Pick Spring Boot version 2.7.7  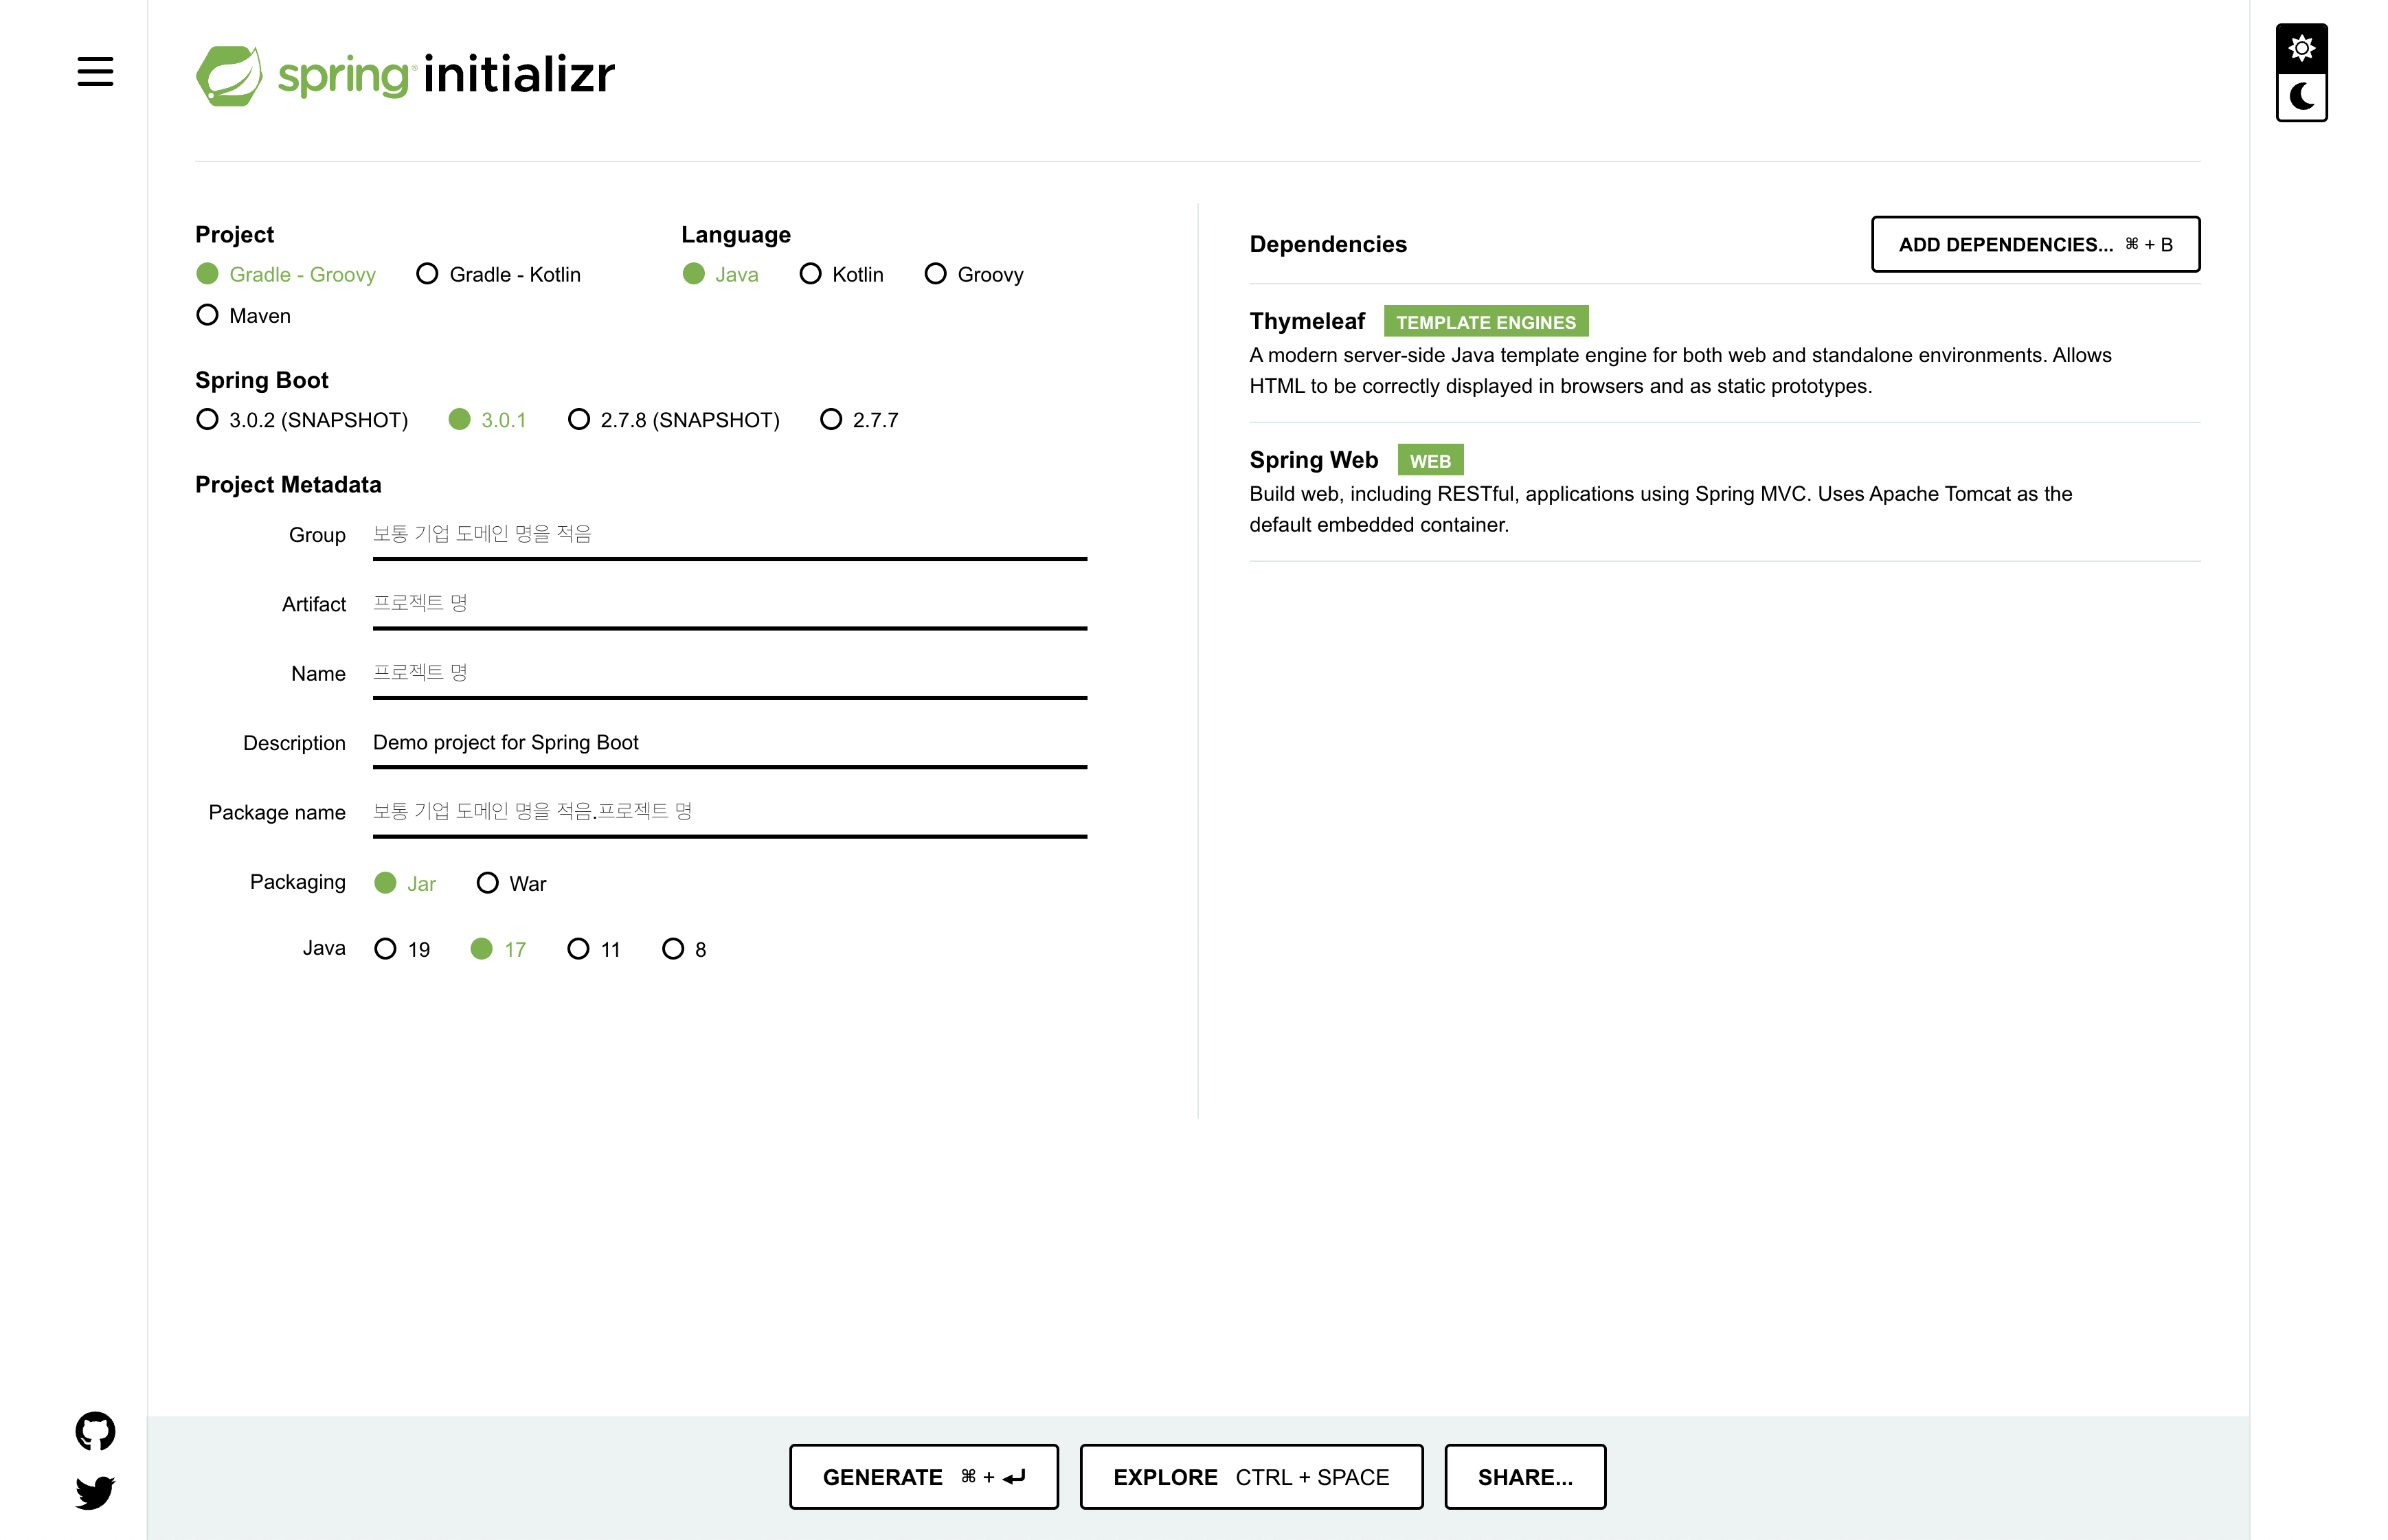tap(830, 420)
